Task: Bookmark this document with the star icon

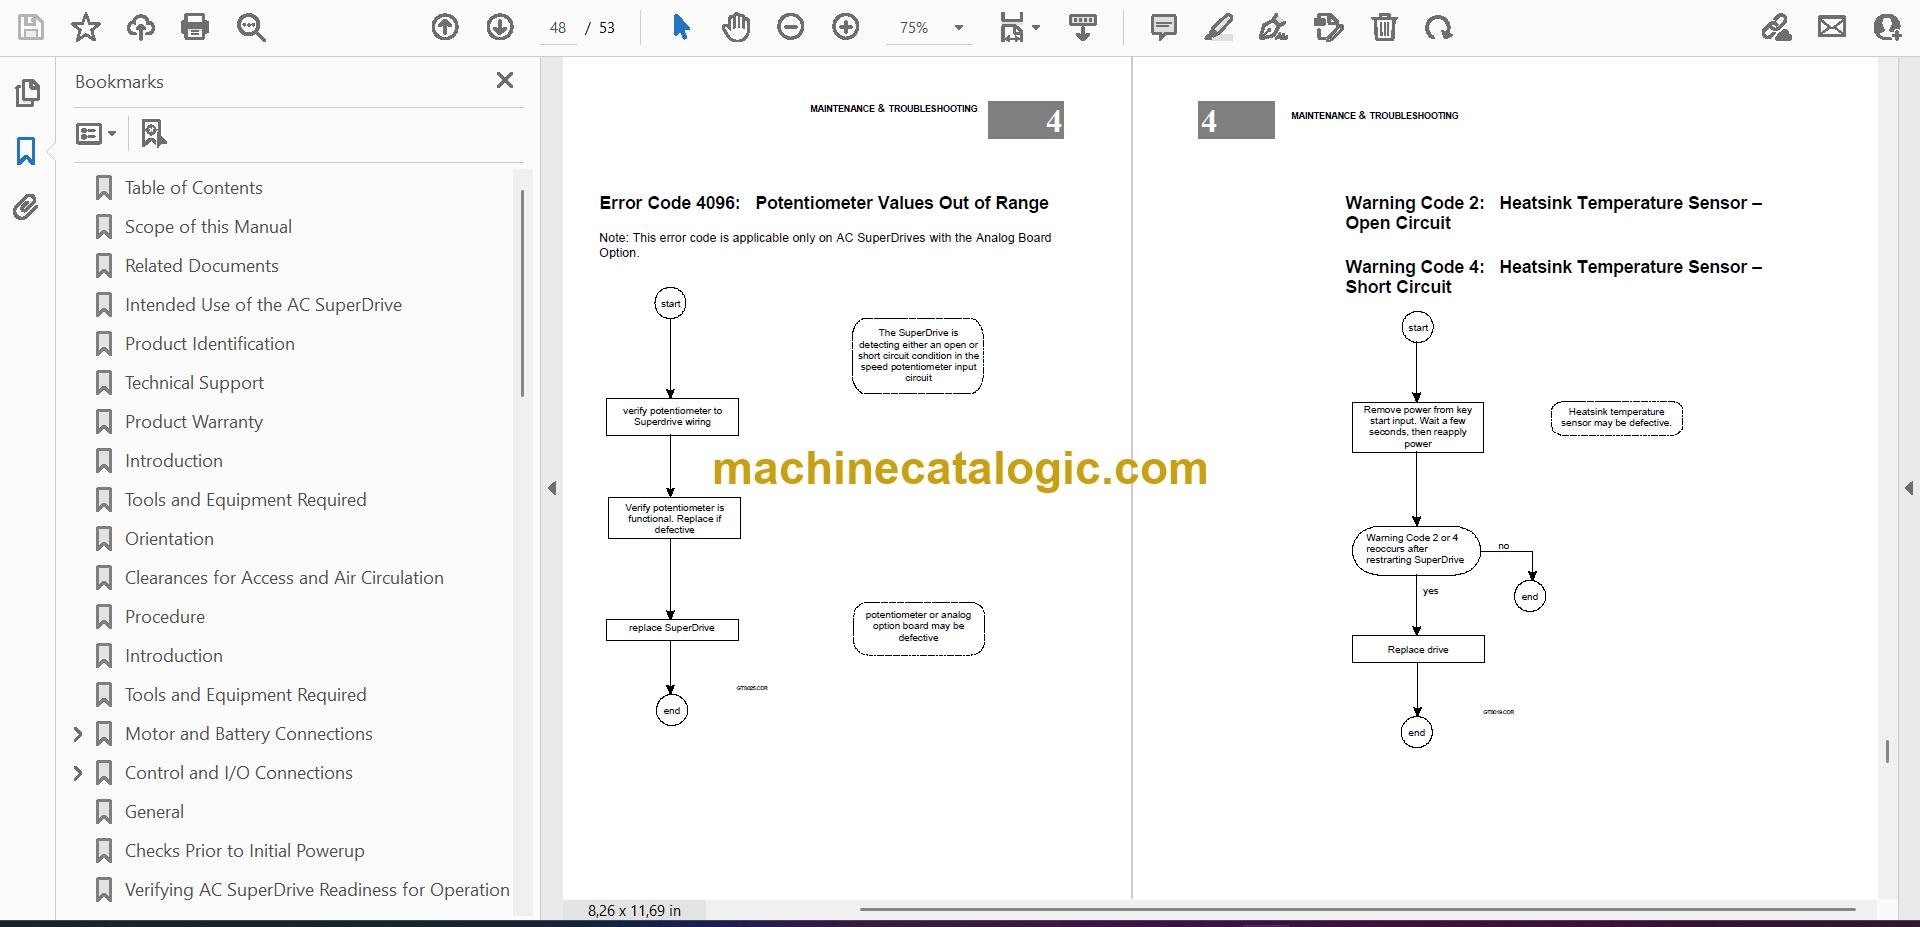Action: click(x=86, y=27)
